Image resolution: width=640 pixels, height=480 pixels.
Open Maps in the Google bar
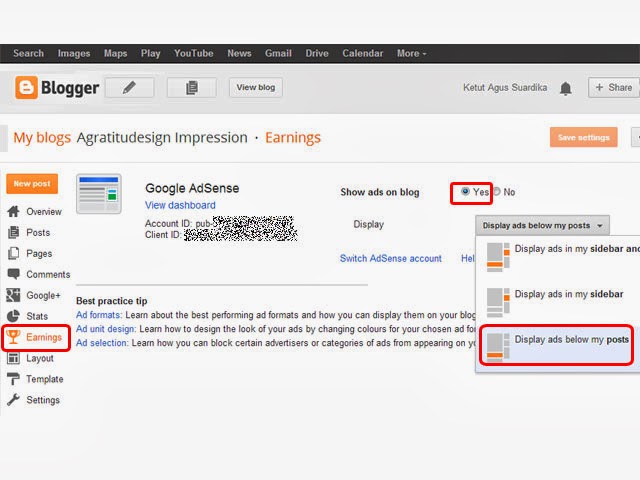coord(116,53)
